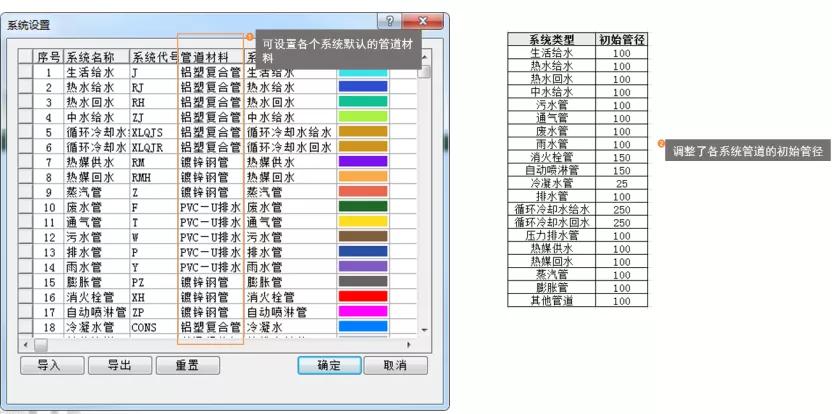832x414 pixels.
Task: Select diameter 250 cell for 循环冷却水给水
Action: [x=621, y=210]
